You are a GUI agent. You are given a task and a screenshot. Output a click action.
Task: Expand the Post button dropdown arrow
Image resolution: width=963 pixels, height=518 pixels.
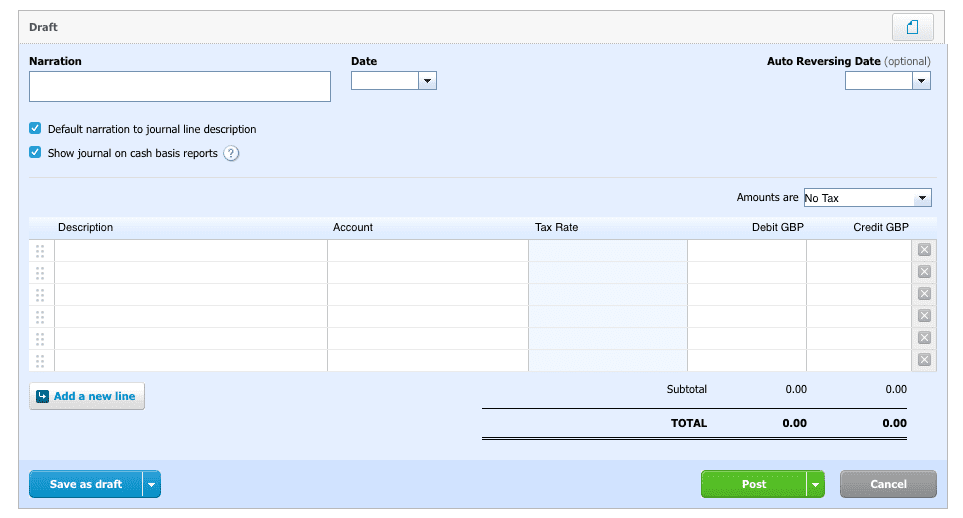point(815,484)
